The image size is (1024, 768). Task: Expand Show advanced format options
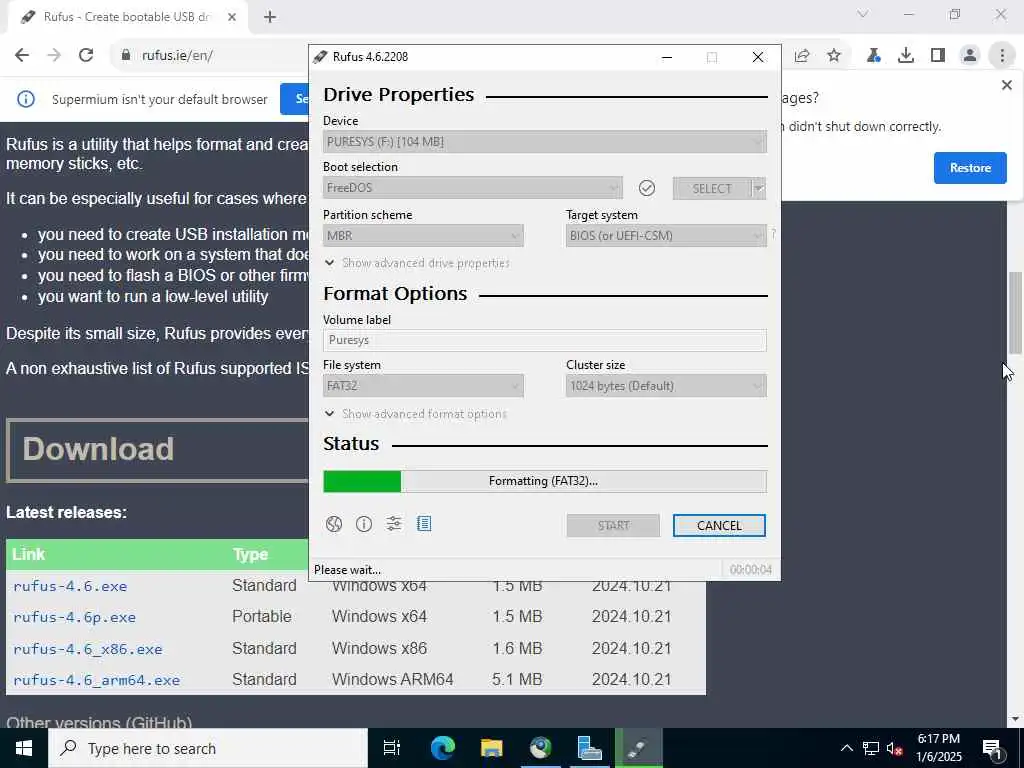tap(415, 414)
